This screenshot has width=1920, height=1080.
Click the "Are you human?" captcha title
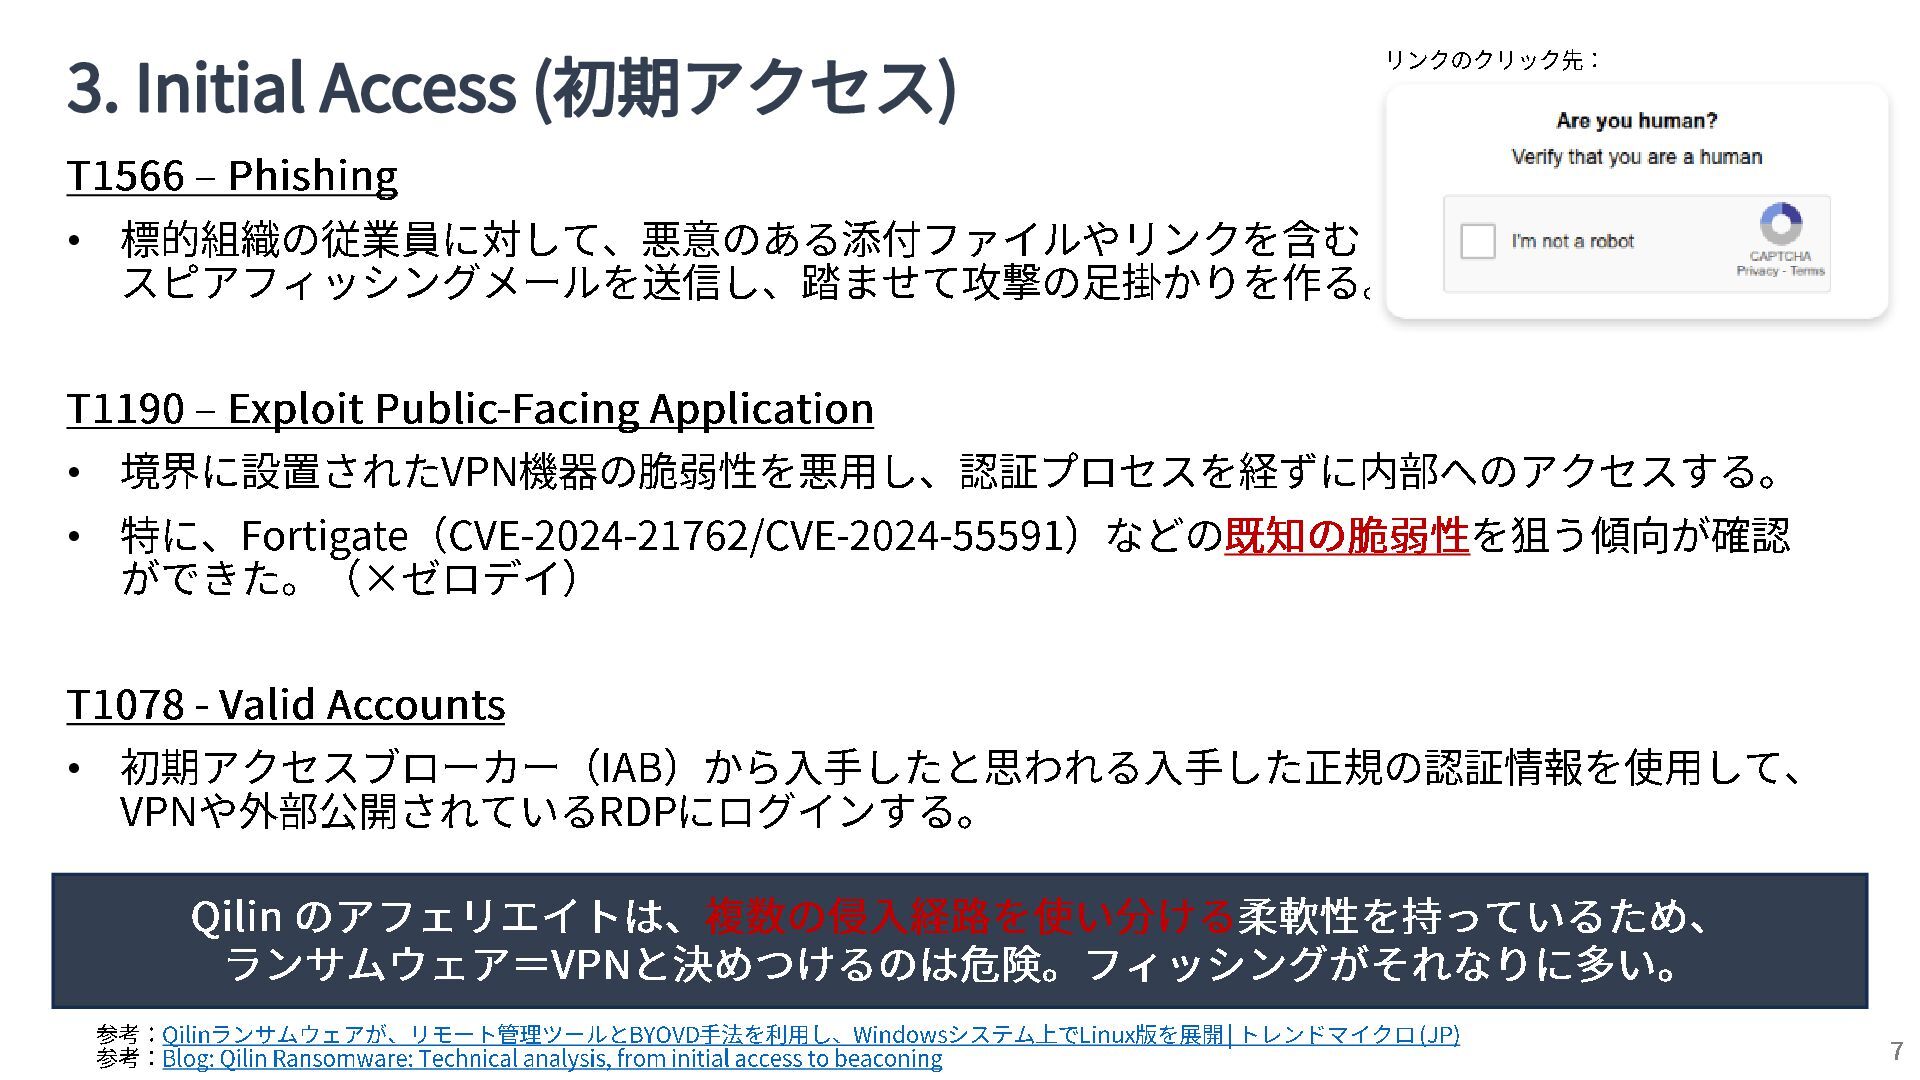click(x=1636, y=121)
